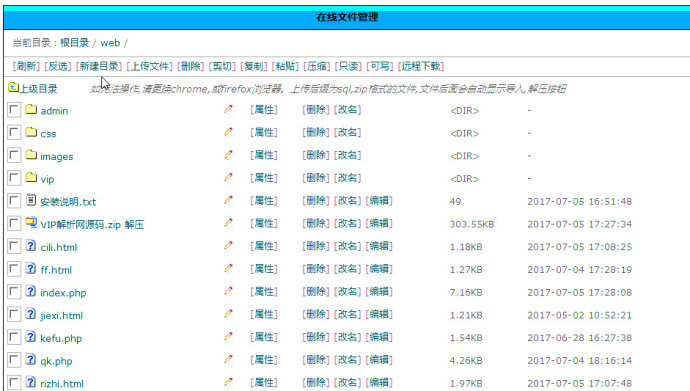Click the cili.html file icon

(x=30, y=245)
